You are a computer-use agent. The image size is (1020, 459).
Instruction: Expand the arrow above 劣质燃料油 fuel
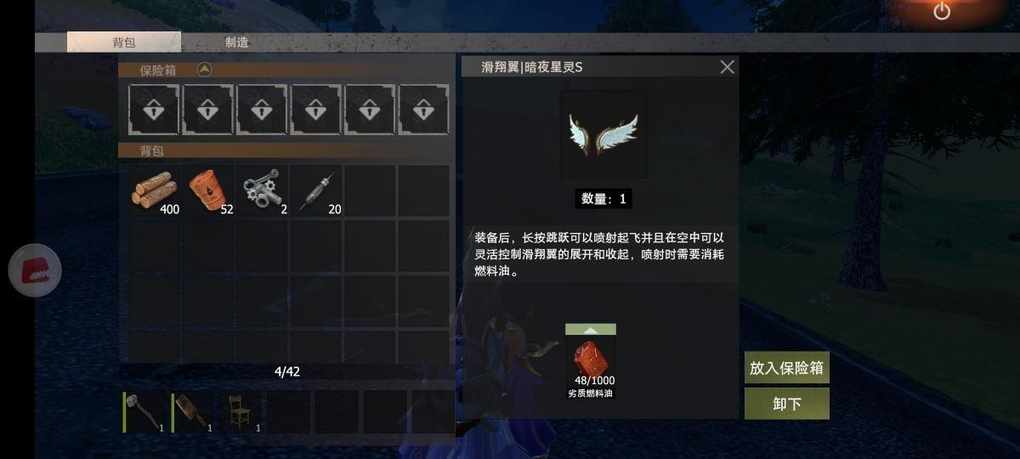591,329
